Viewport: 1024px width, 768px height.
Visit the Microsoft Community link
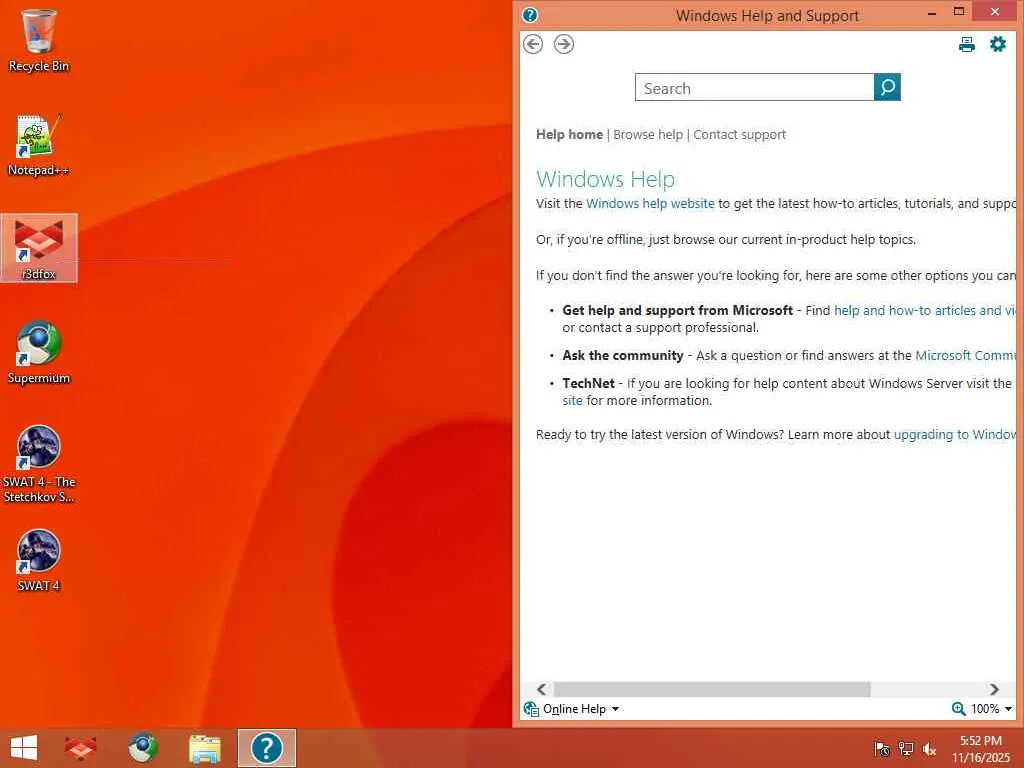pyautogui.click(x=965, y=356)
